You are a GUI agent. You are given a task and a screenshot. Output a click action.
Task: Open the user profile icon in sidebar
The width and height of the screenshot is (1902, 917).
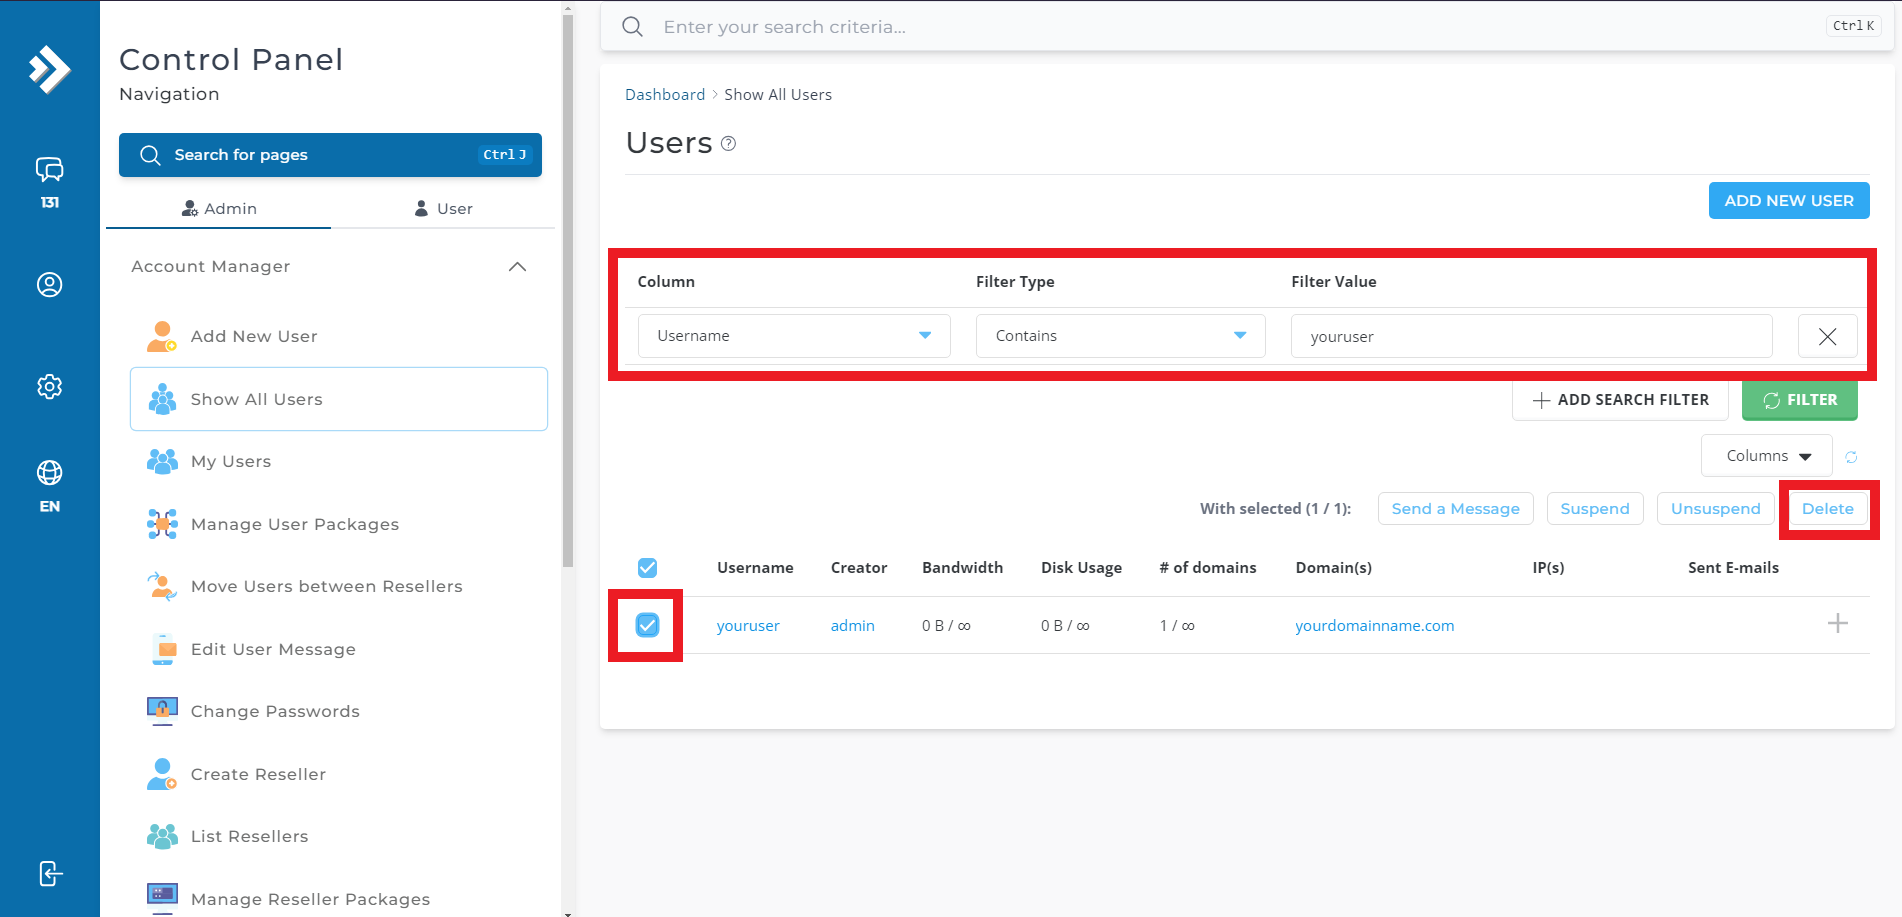[49, 285]
